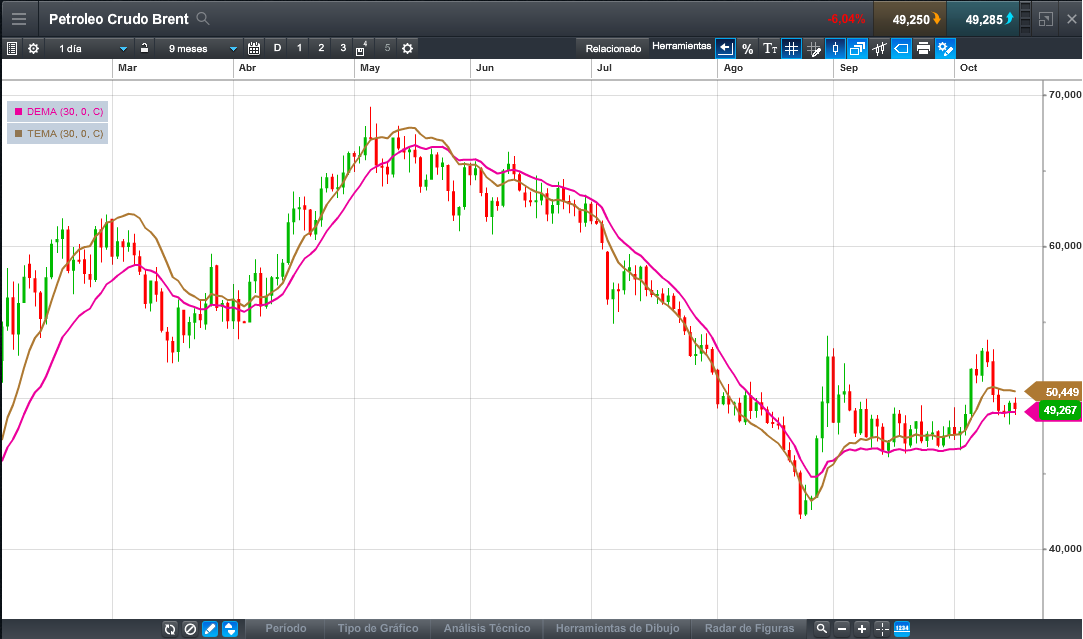The image size is (1083, 639).
Task: Open the Tipo de Gráfico menu
Action: click(378, 629)
